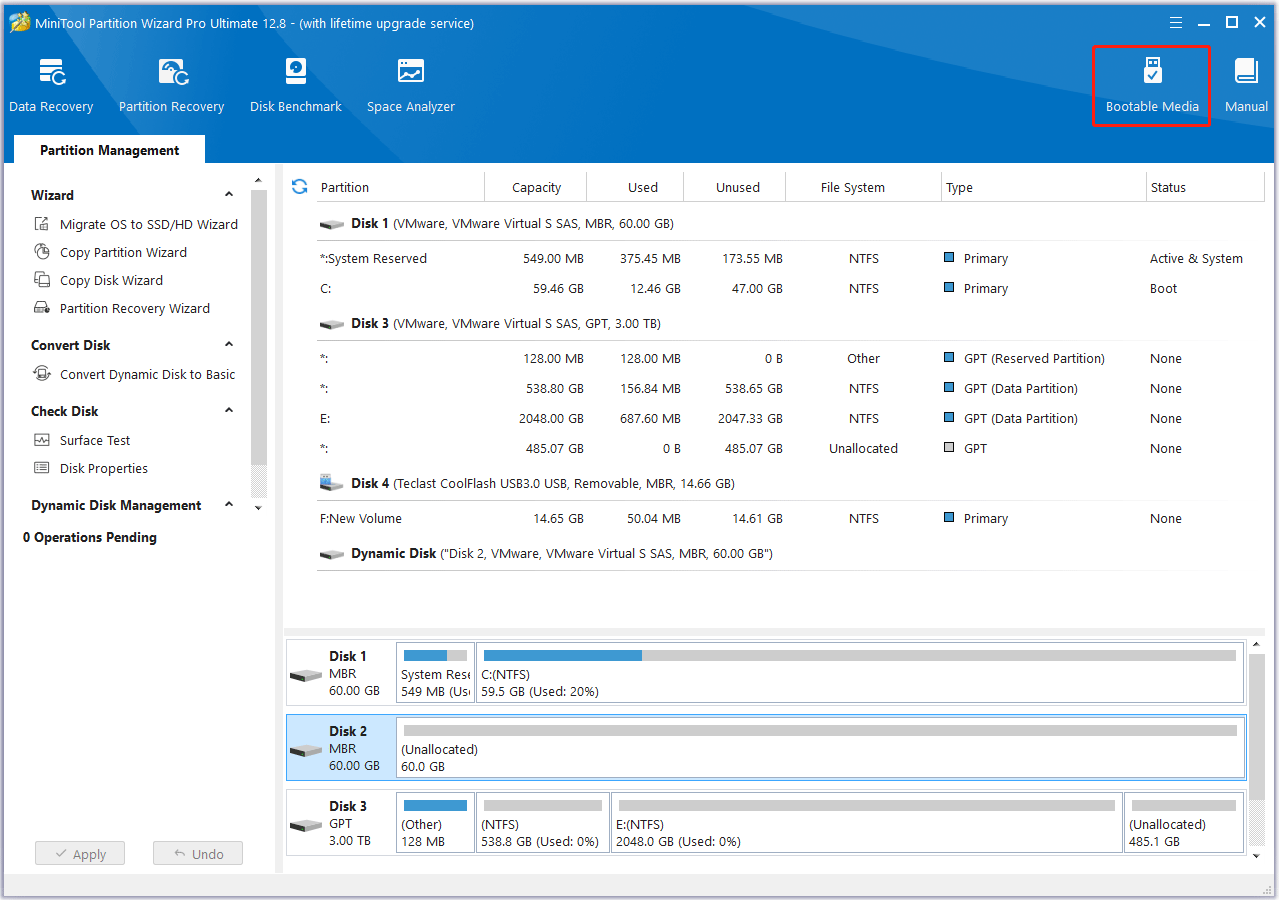The image size is (1279, 900).
Task: Click the Copy Disk Wizard icon
Action: (42, 280)
